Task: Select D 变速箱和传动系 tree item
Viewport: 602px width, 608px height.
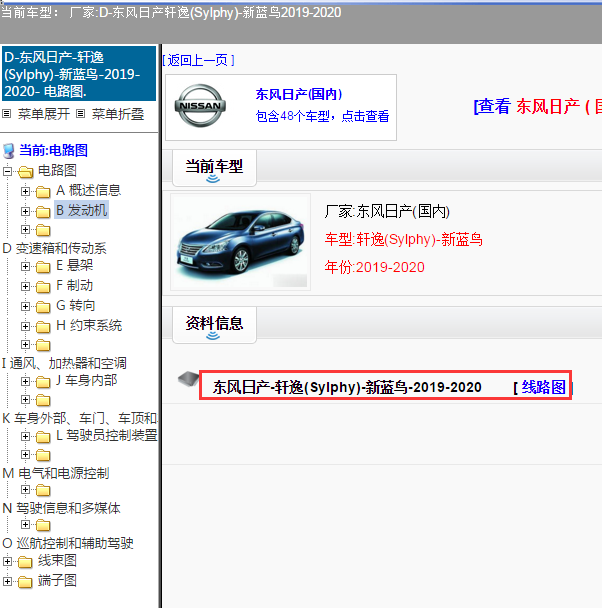Action: [54, 249]
